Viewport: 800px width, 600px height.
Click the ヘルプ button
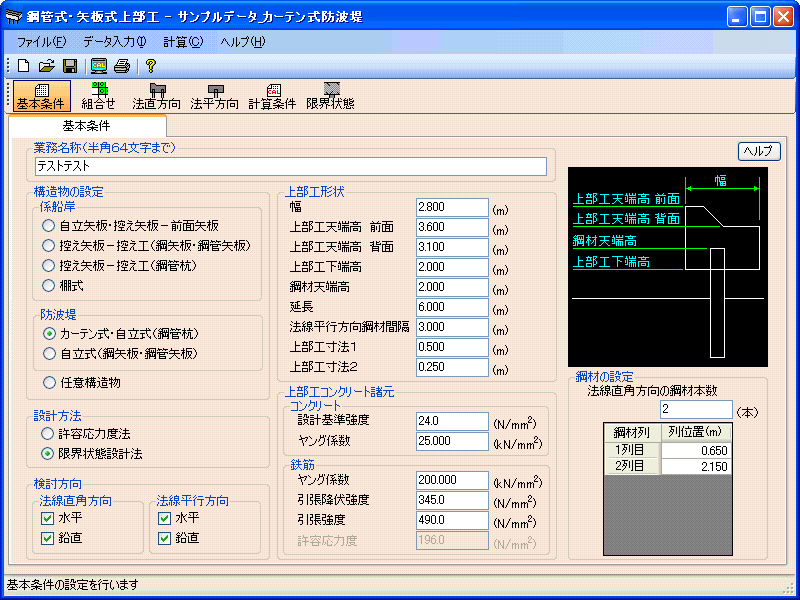click(x=759, y=151)
